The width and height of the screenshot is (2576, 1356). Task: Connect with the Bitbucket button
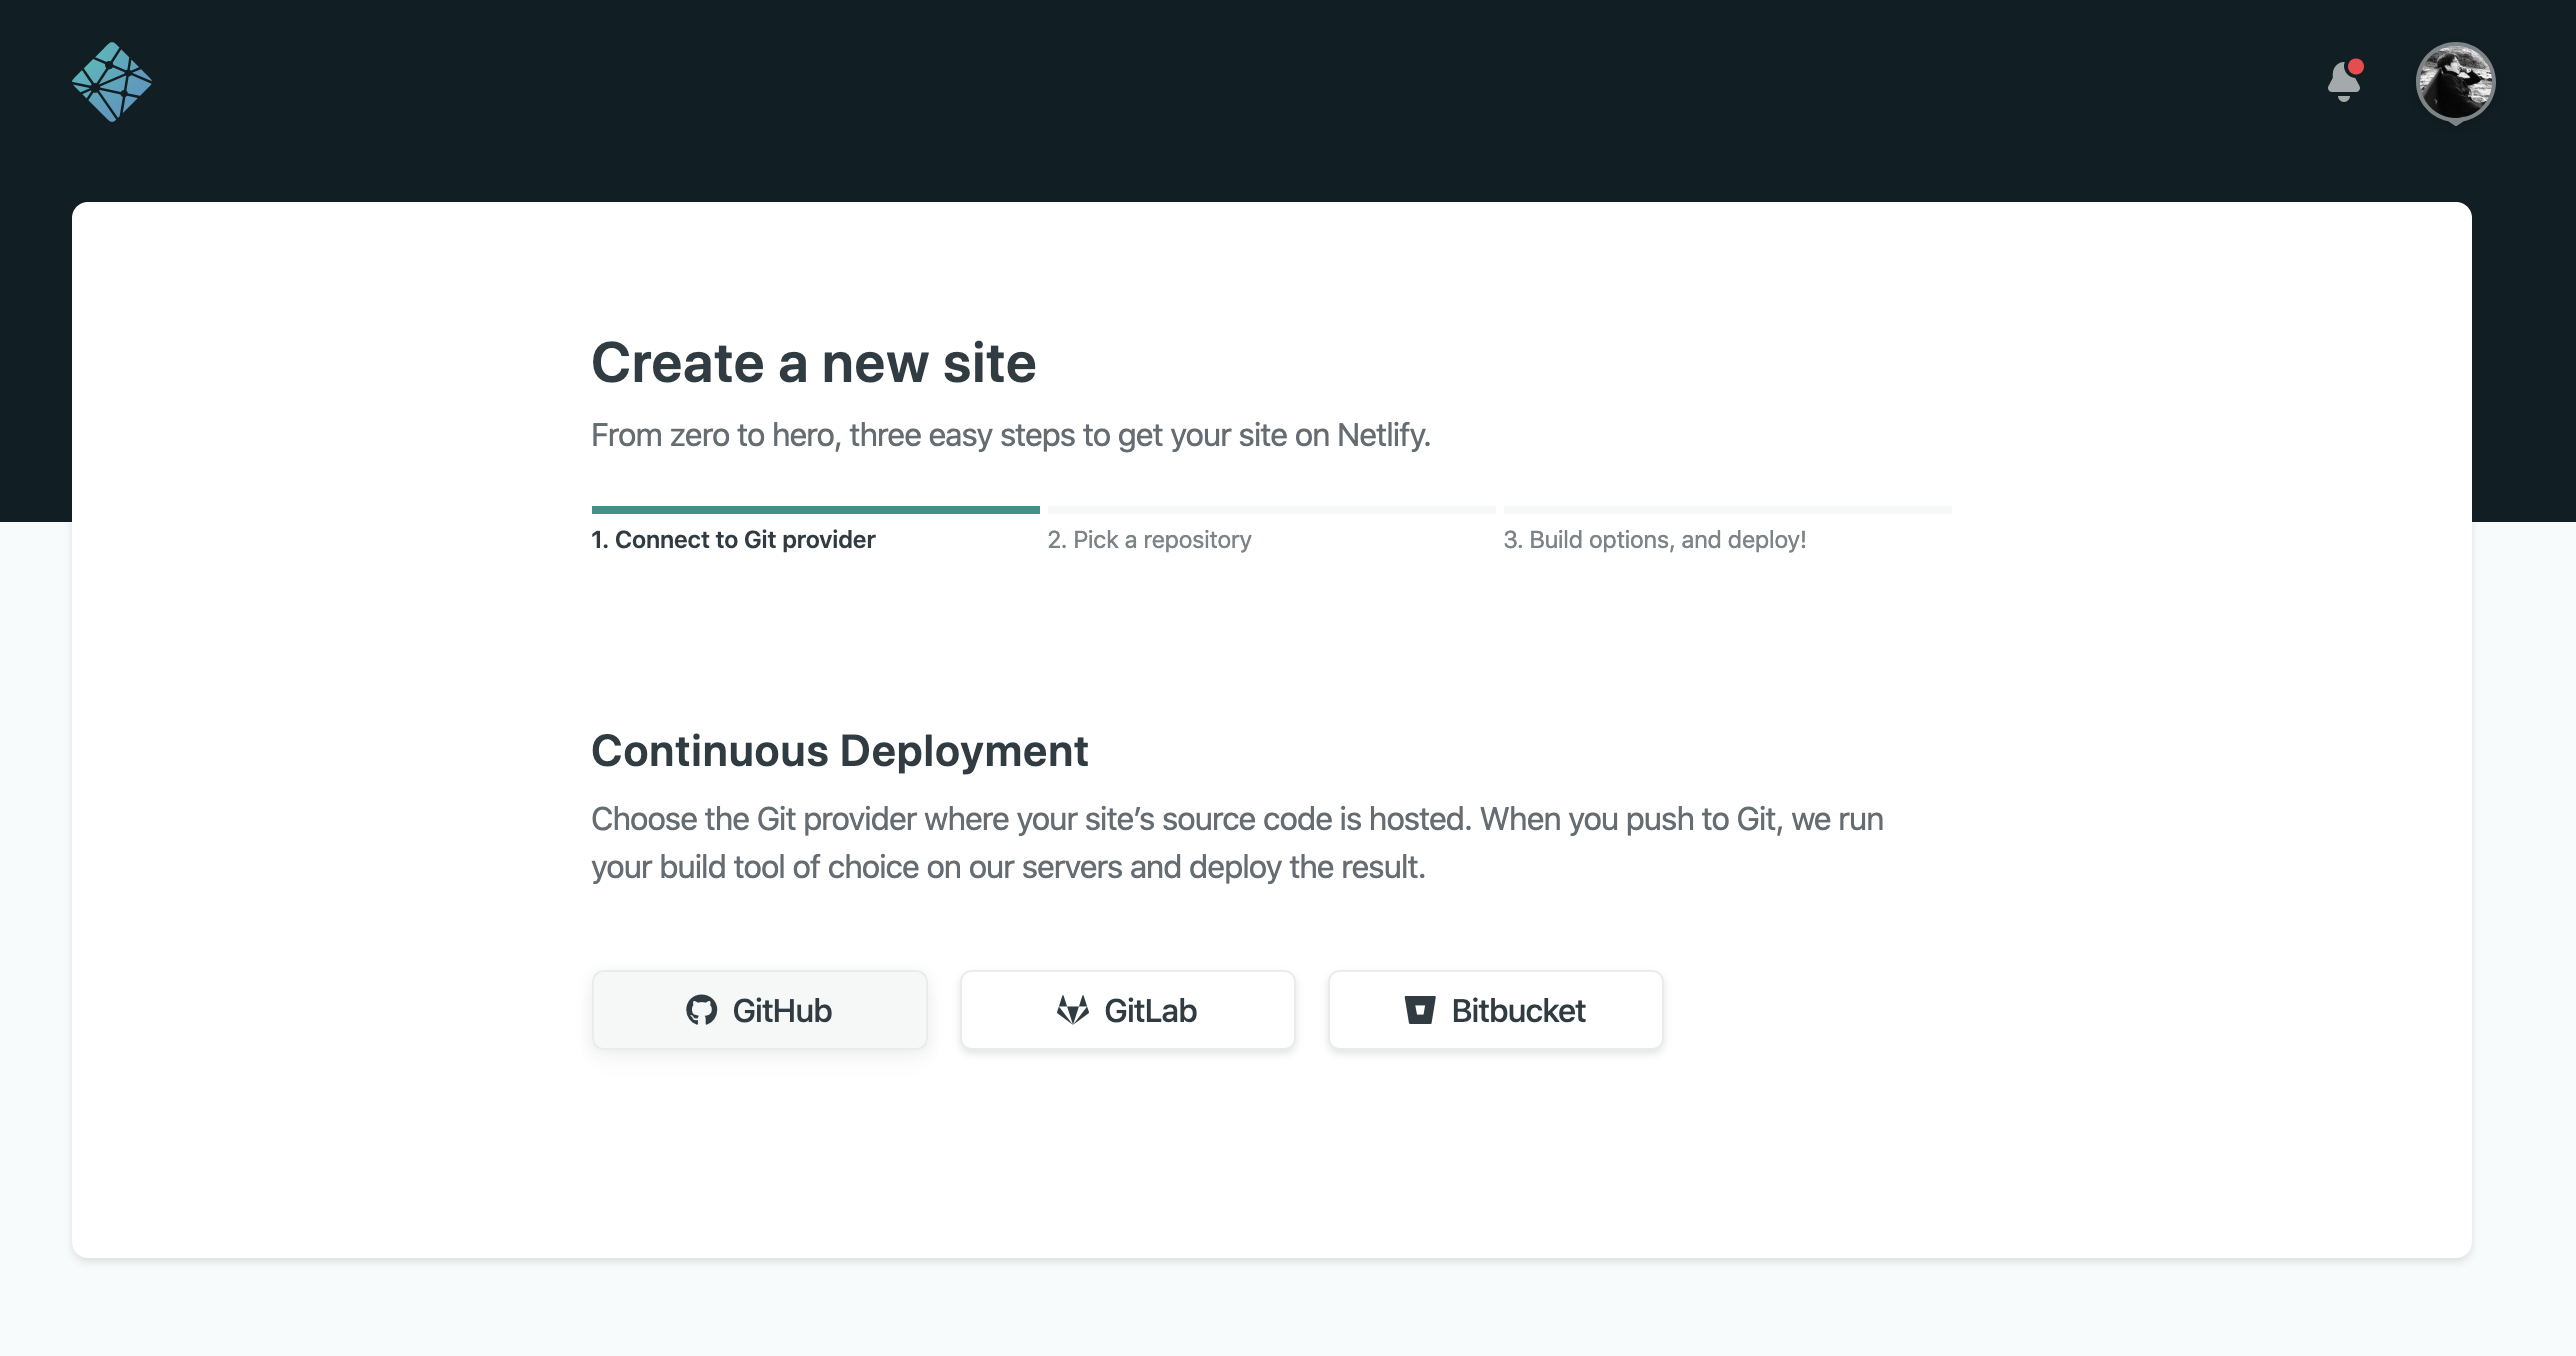click(x=1495, y=1010)
